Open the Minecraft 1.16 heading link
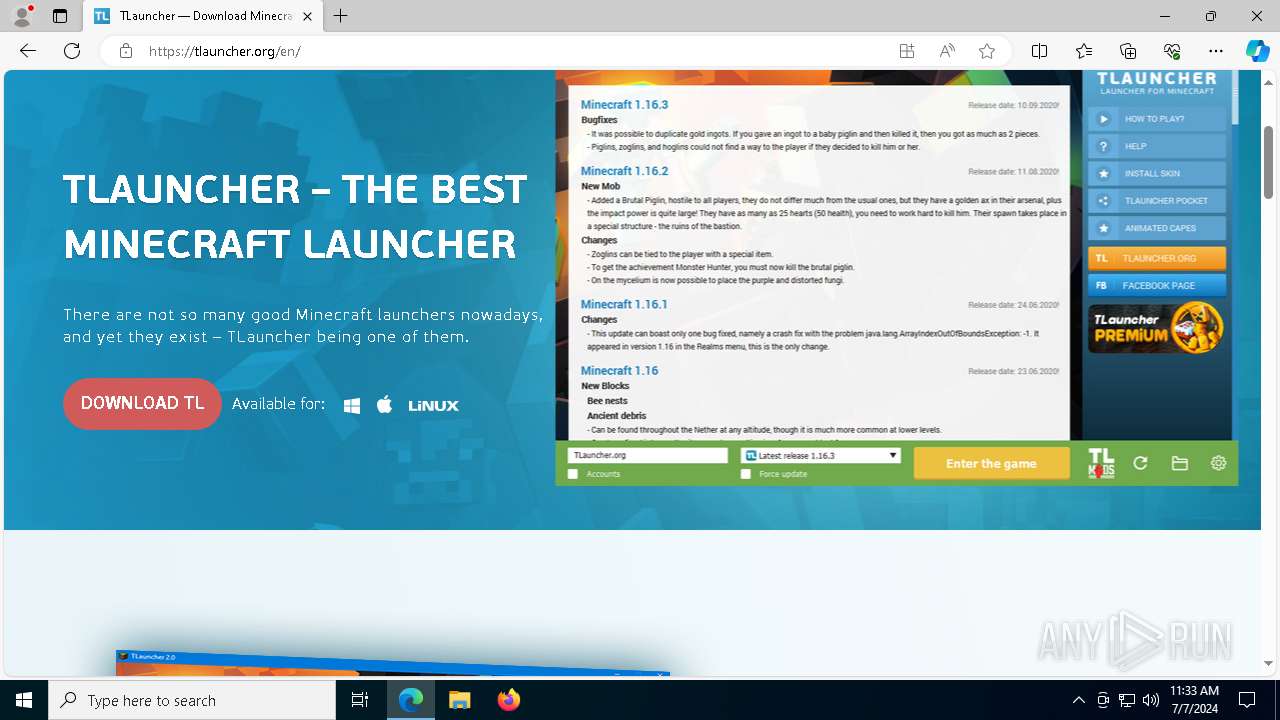 [619, 371]
